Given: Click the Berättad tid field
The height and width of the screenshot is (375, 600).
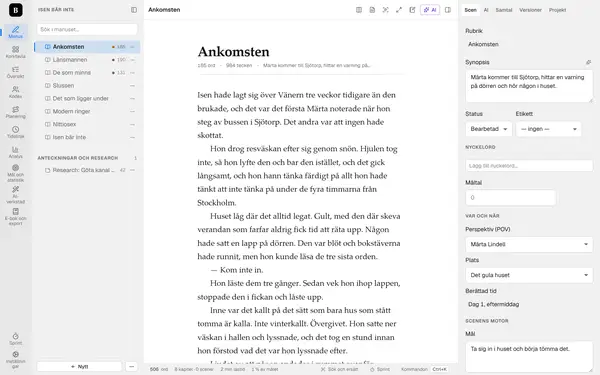Looking at the screenshot, I should pyautogui.click(x=529, y=305).
